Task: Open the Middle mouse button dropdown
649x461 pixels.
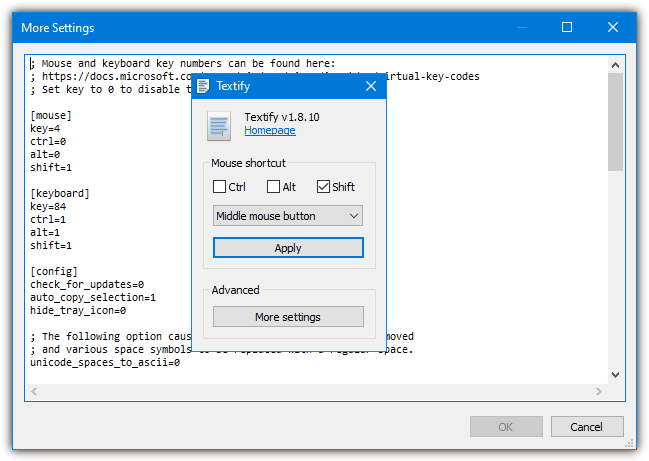Action: click(288, 216)
